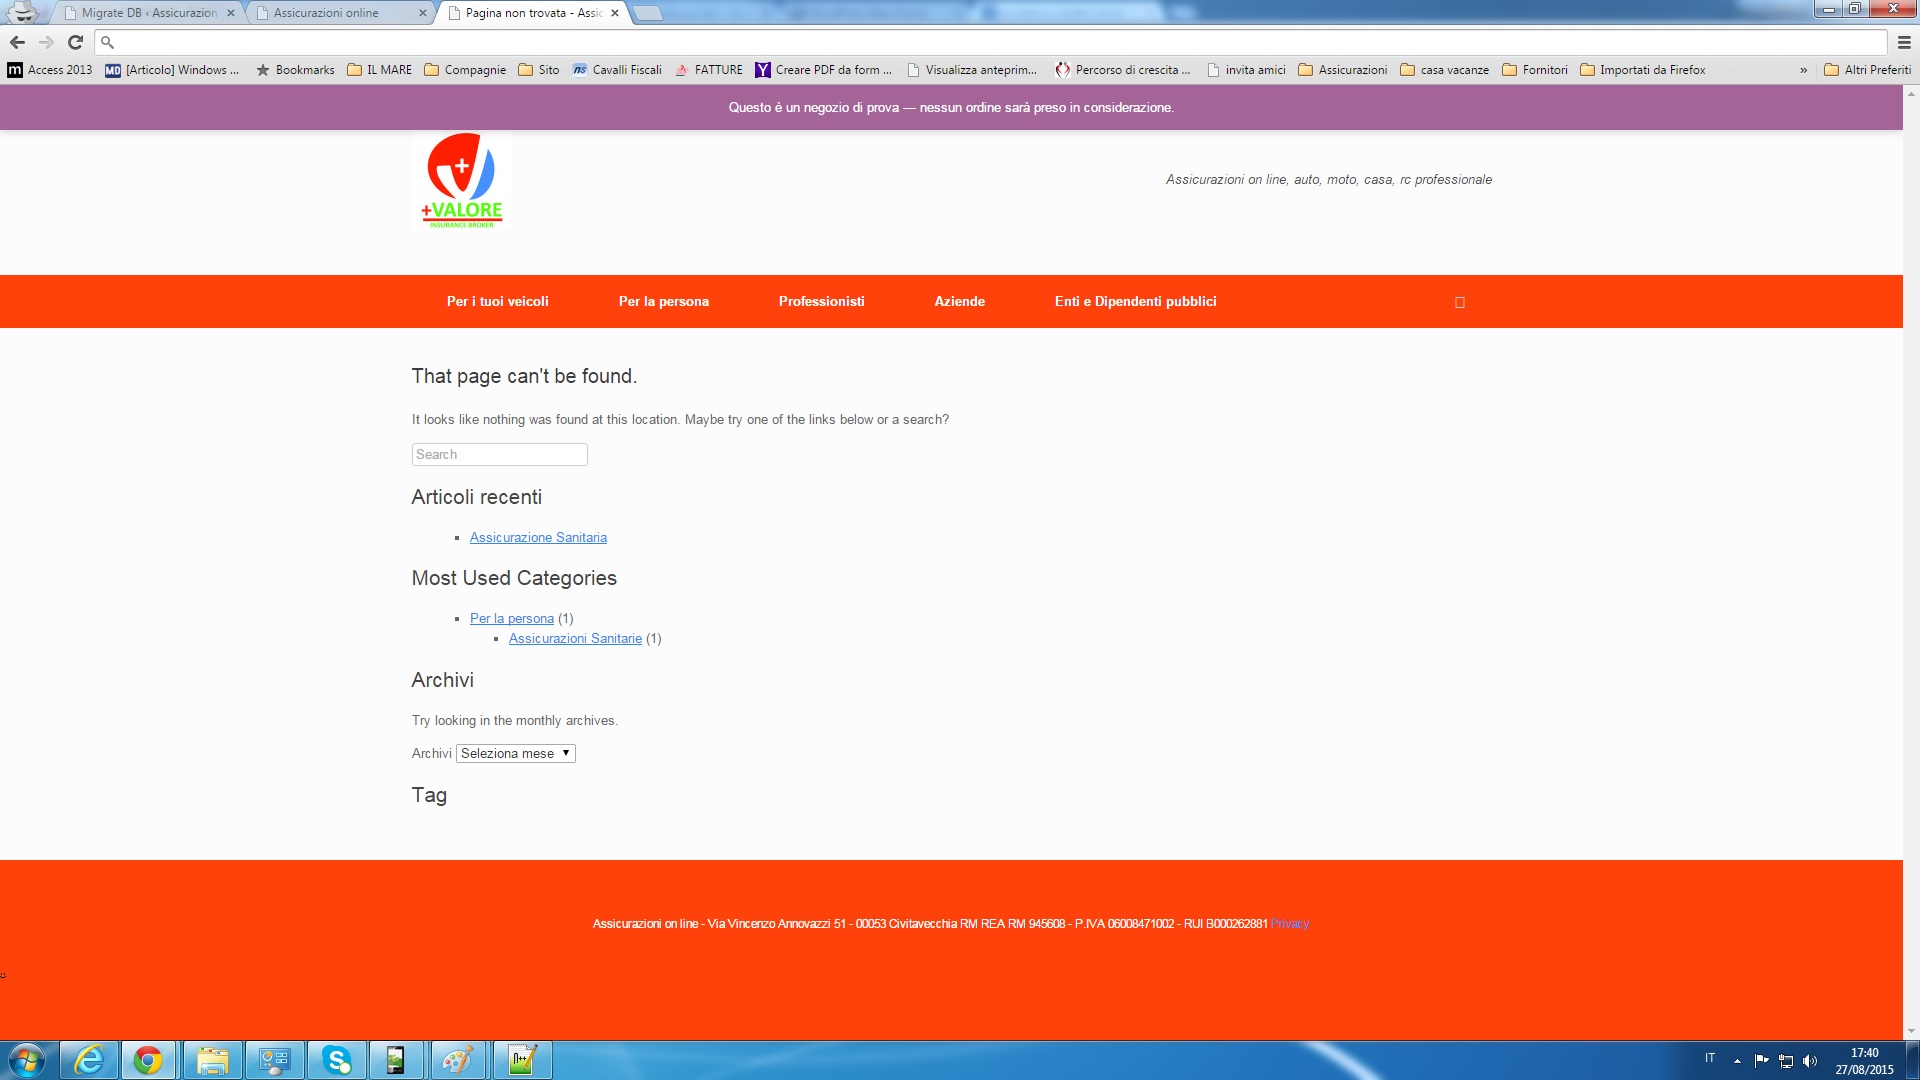Image resolution: width=1920 pixels, height=1080 pixels.
Task: Show hidden tray icons arrow
Action: point(1737,1060)
